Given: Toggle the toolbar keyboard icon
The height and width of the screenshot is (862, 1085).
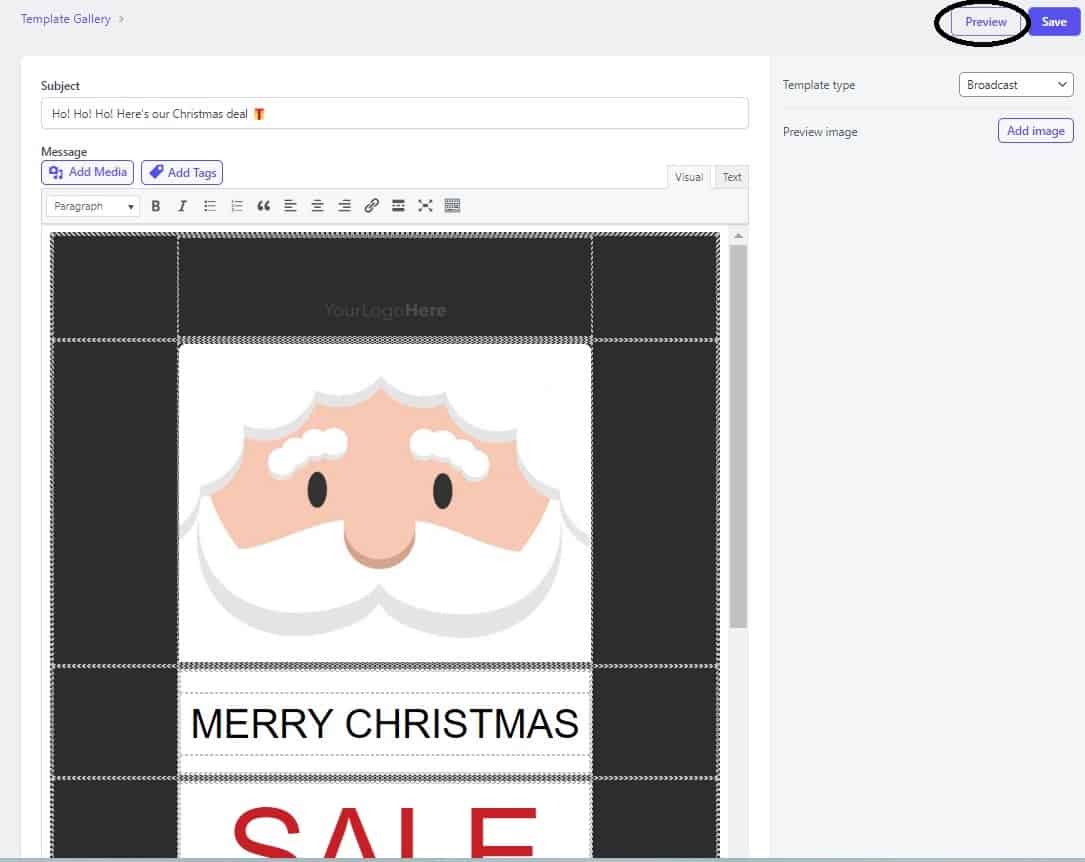Looking at the screenshot, I should coord(452,206).
